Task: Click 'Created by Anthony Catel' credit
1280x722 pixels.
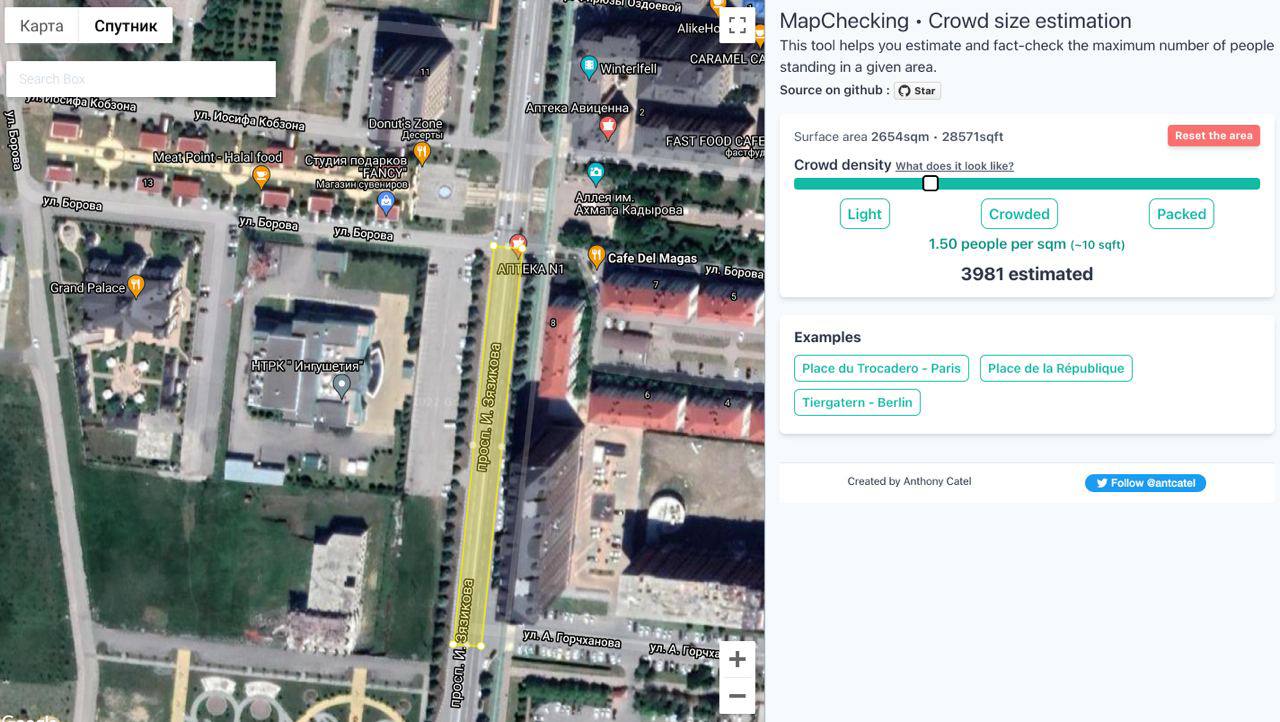Action: pyautogui.click(x=909, y=481)
